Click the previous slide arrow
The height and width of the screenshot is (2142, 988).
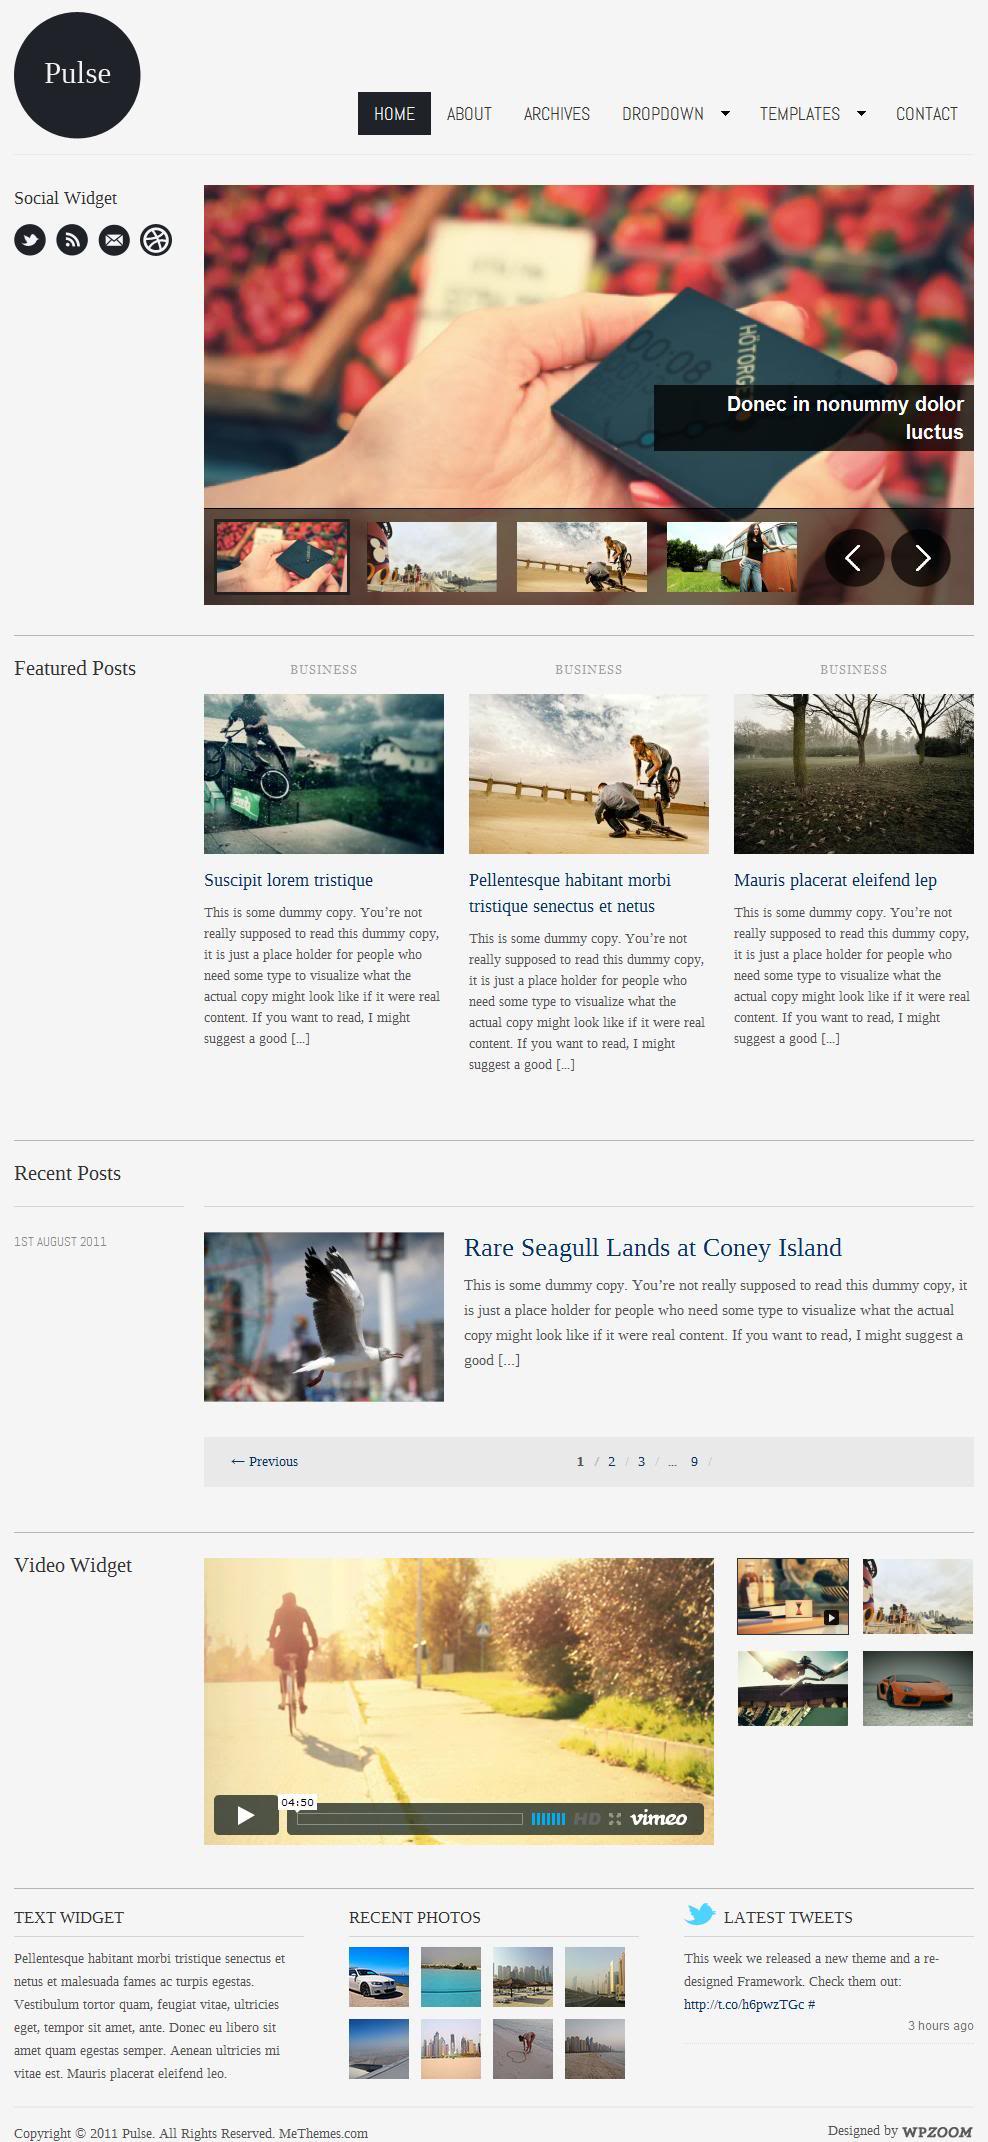854,557
